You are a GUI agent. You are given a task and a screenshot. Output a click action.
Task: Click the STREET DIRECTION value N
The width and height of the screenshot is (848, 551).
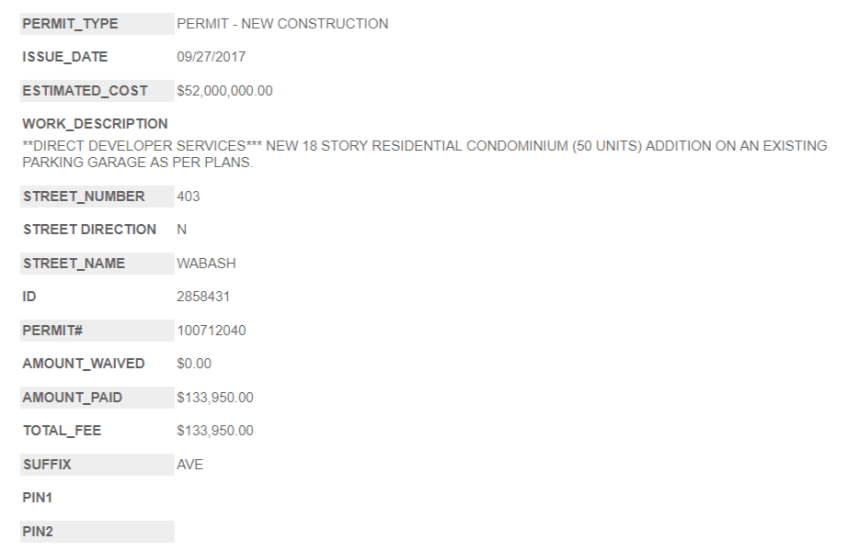(181, 230)
